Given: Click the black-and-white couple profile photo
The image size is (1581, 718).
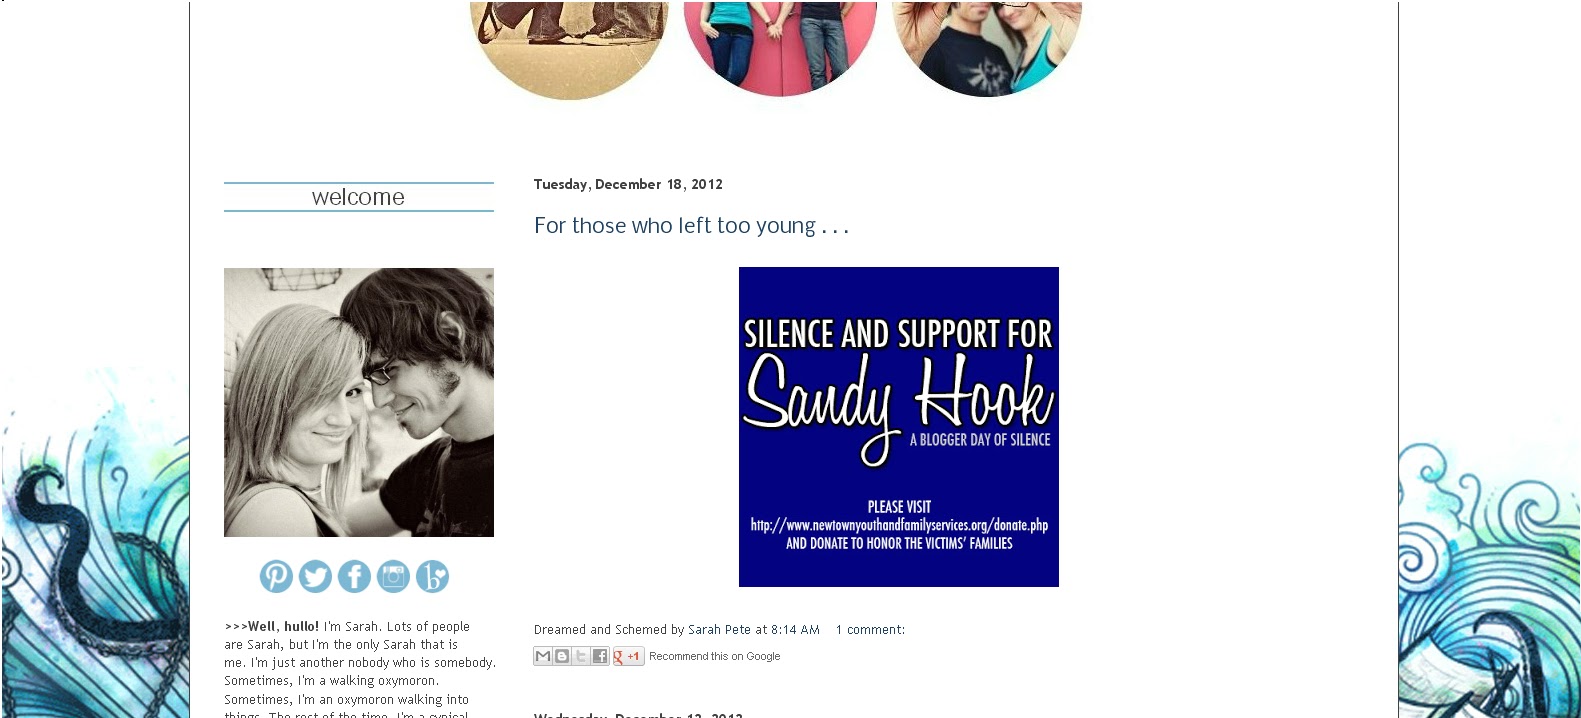Looking at the screenshot, I should click(359, 402).
